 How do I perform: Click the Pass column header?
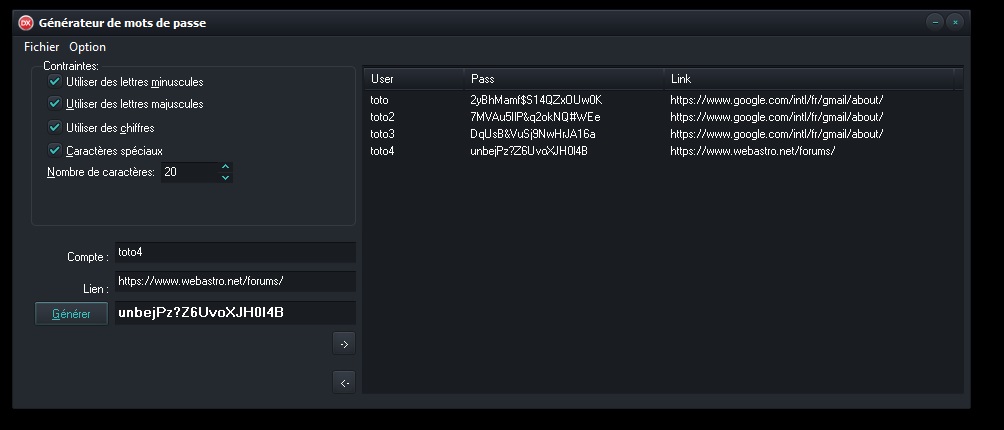563,78
